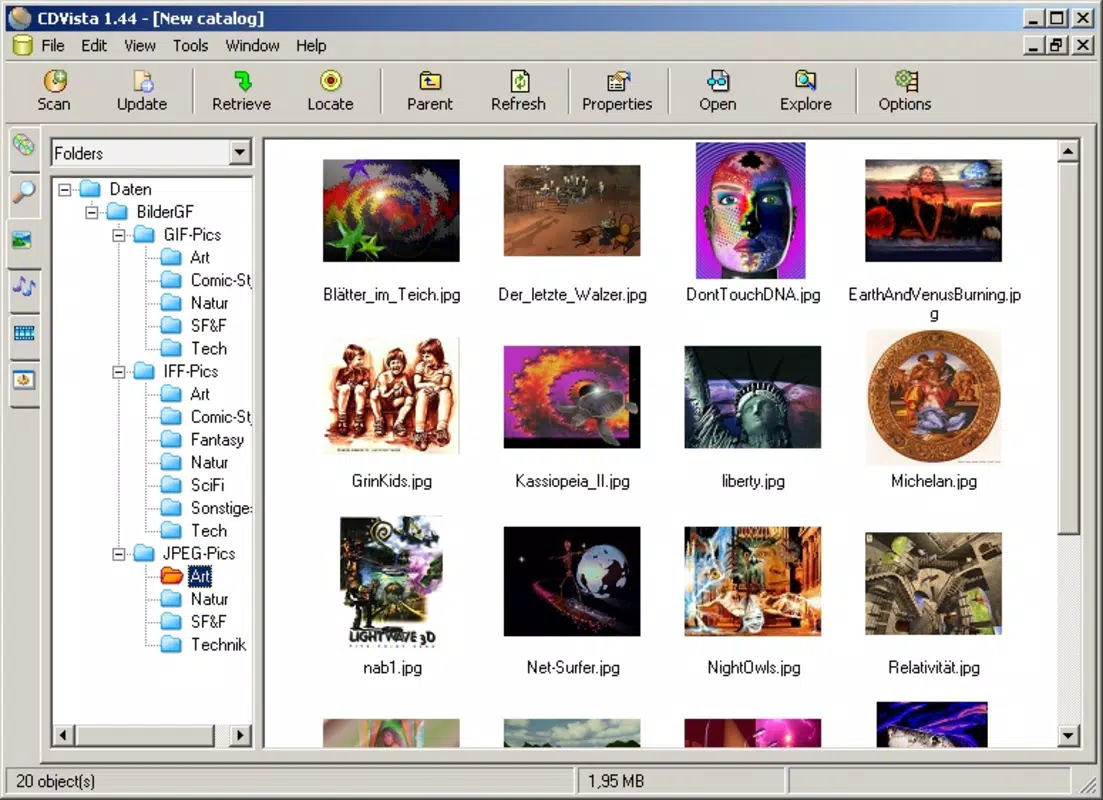Select the EarthAndVenusBurning.jpg thumbnail
The width and height of the screenshot is (1103, 800).
point(933,210)
